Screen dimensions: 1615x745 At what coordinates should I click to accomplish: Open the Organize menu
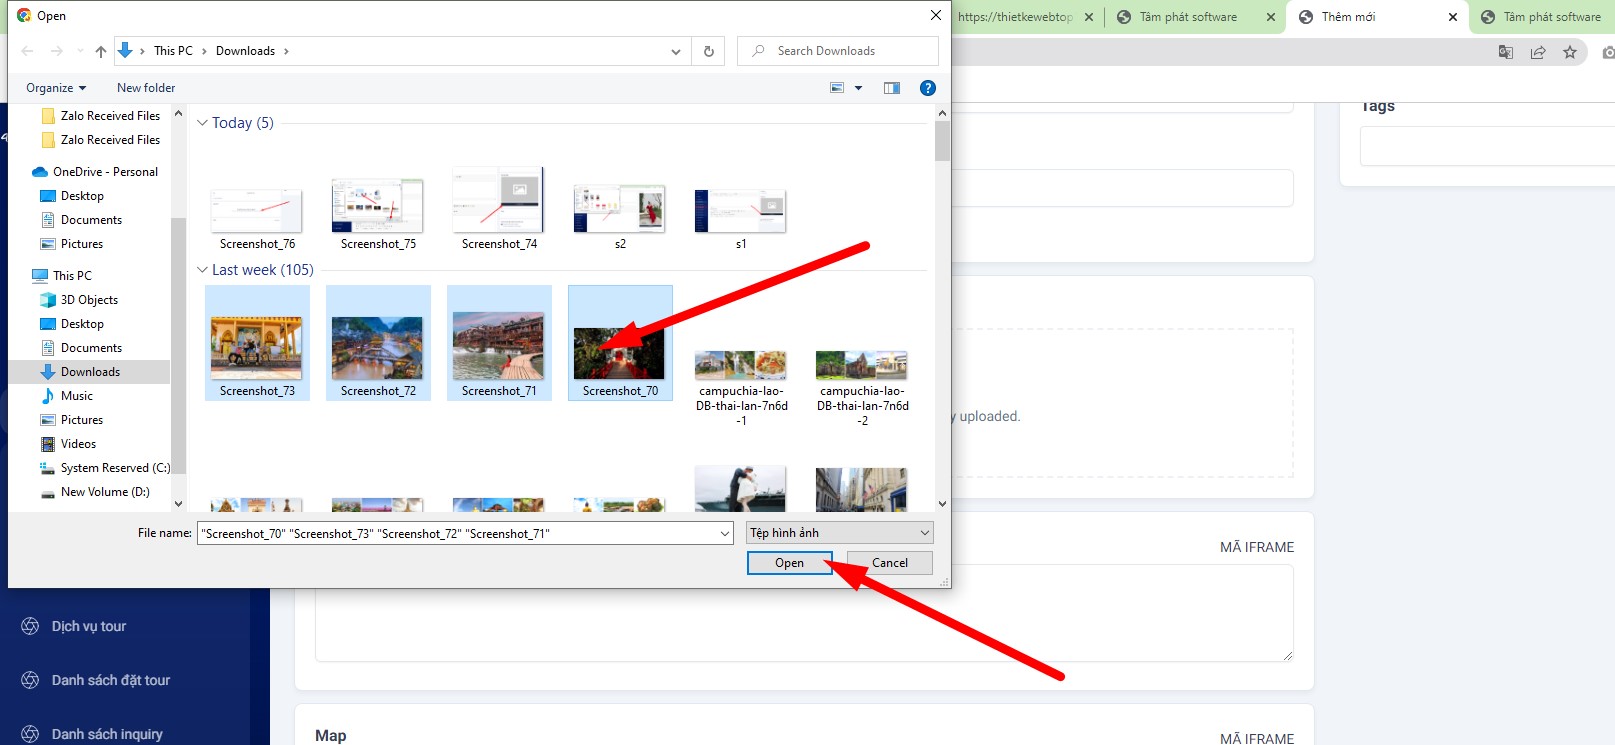point(56,88)
